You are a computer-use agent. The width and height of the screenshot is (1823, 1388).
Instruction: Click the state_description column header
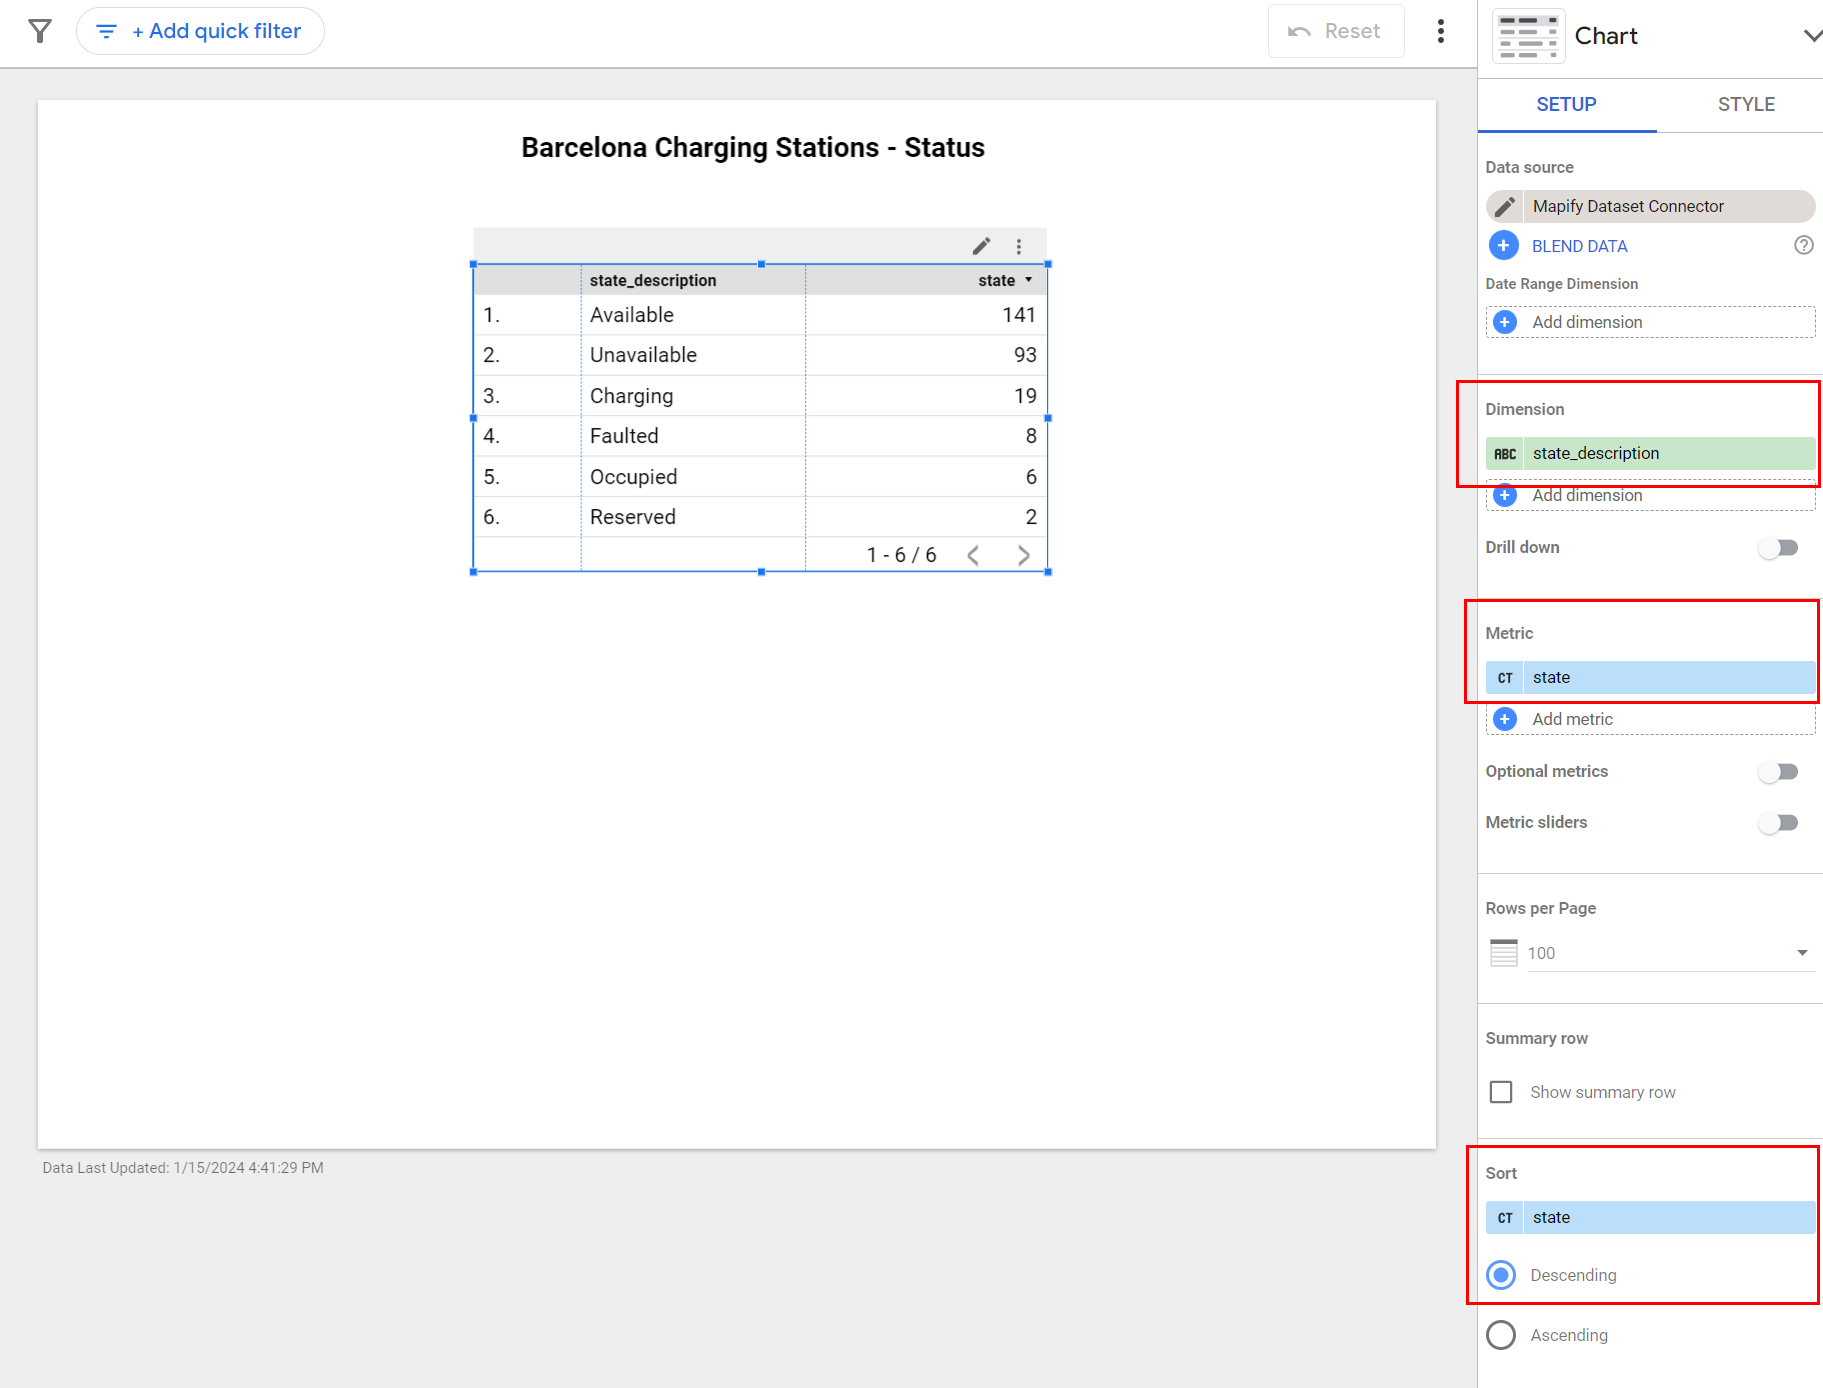(x=653, y=281)
